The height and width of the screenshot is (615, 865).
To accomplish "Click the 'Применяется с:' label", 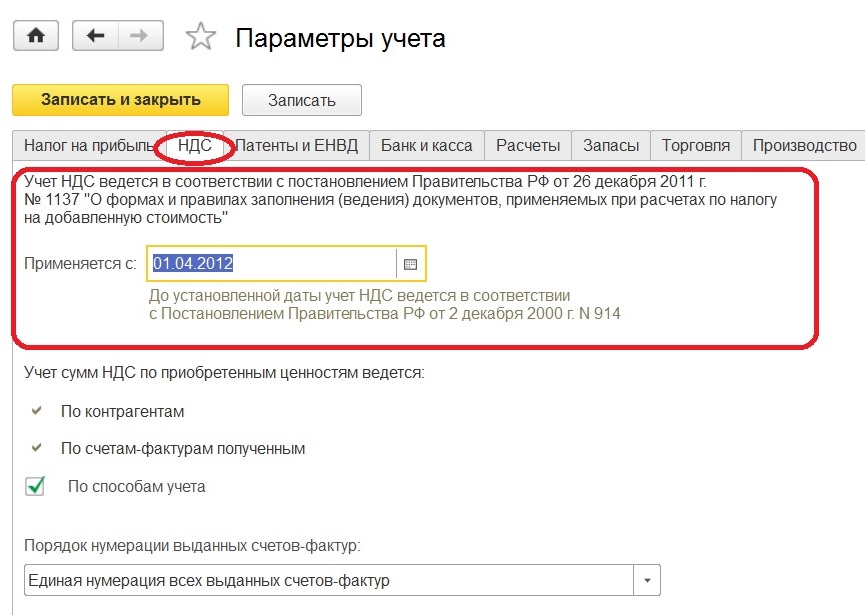I will click(x=80, y=264).
